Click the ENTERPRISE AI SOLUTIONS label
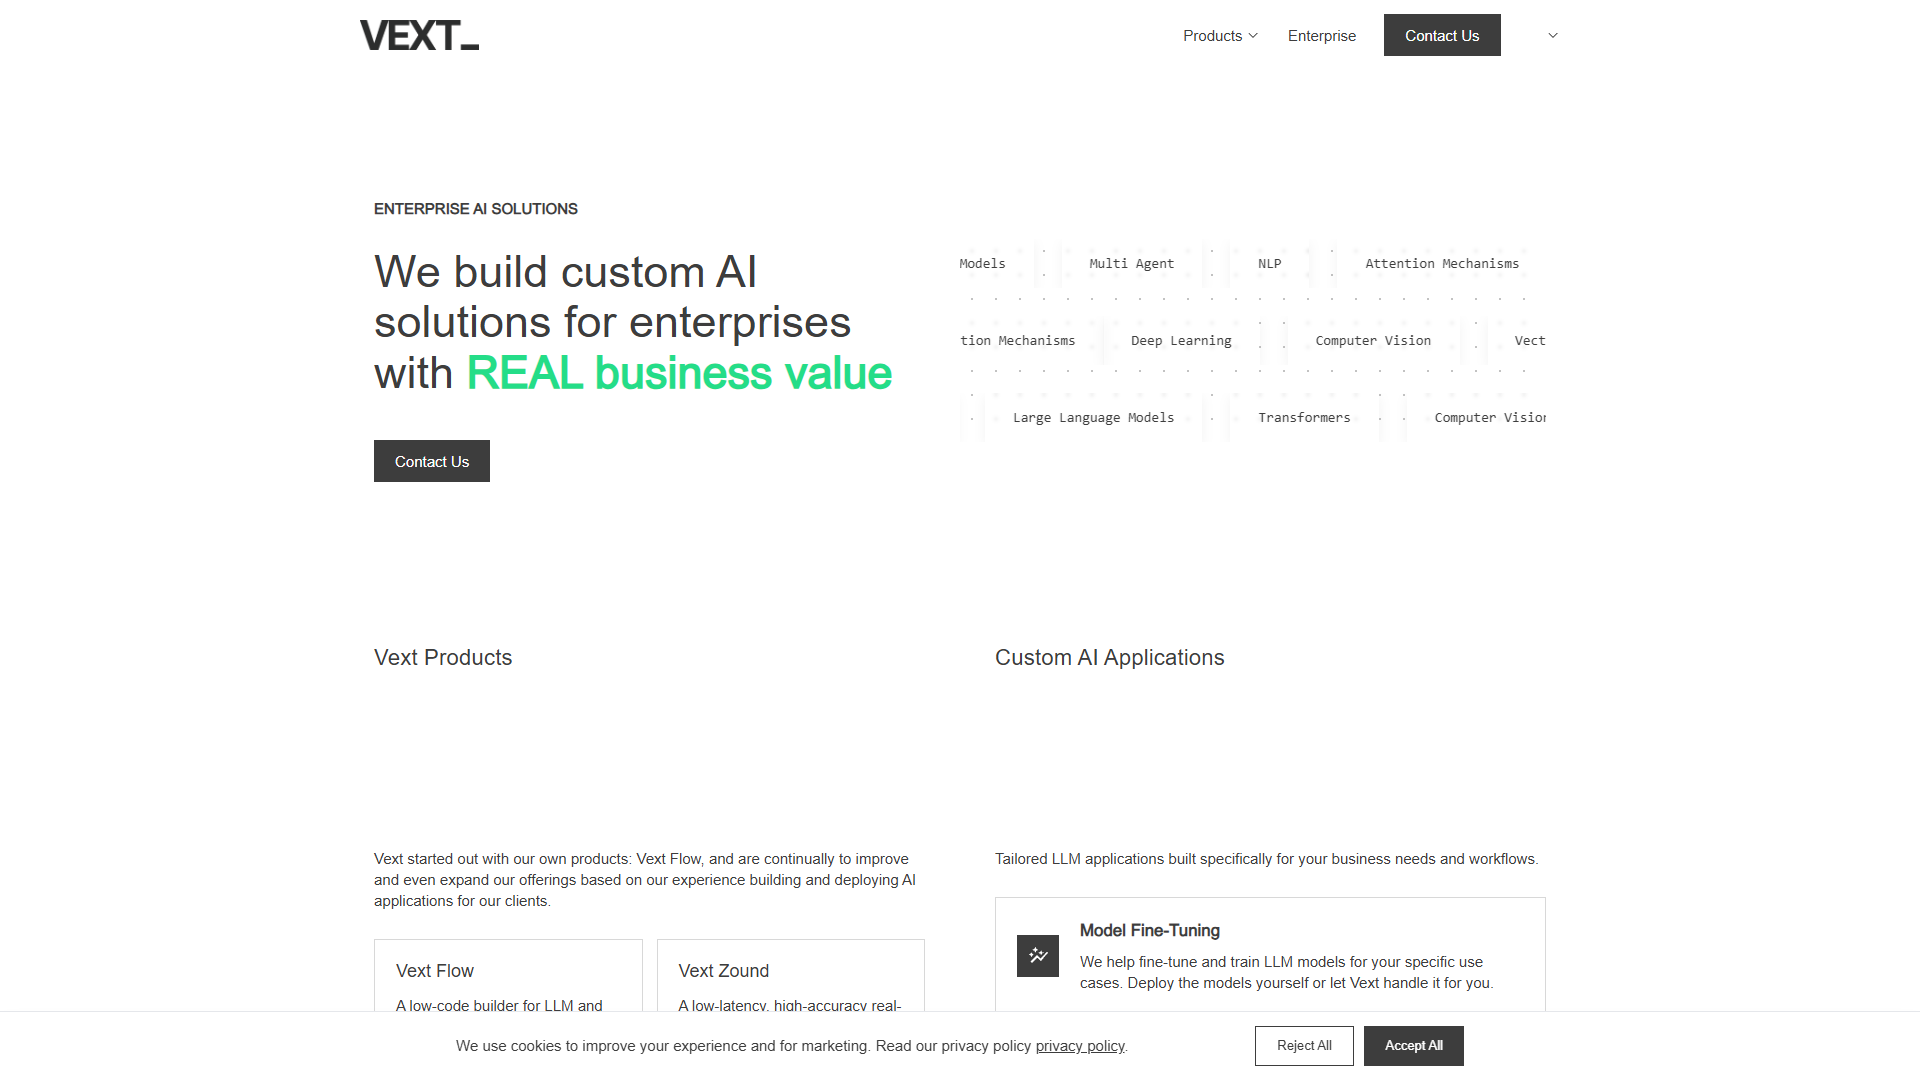Image resolution: width=1920 pixels, height=1080 pixels. click(x=476, y=209)
